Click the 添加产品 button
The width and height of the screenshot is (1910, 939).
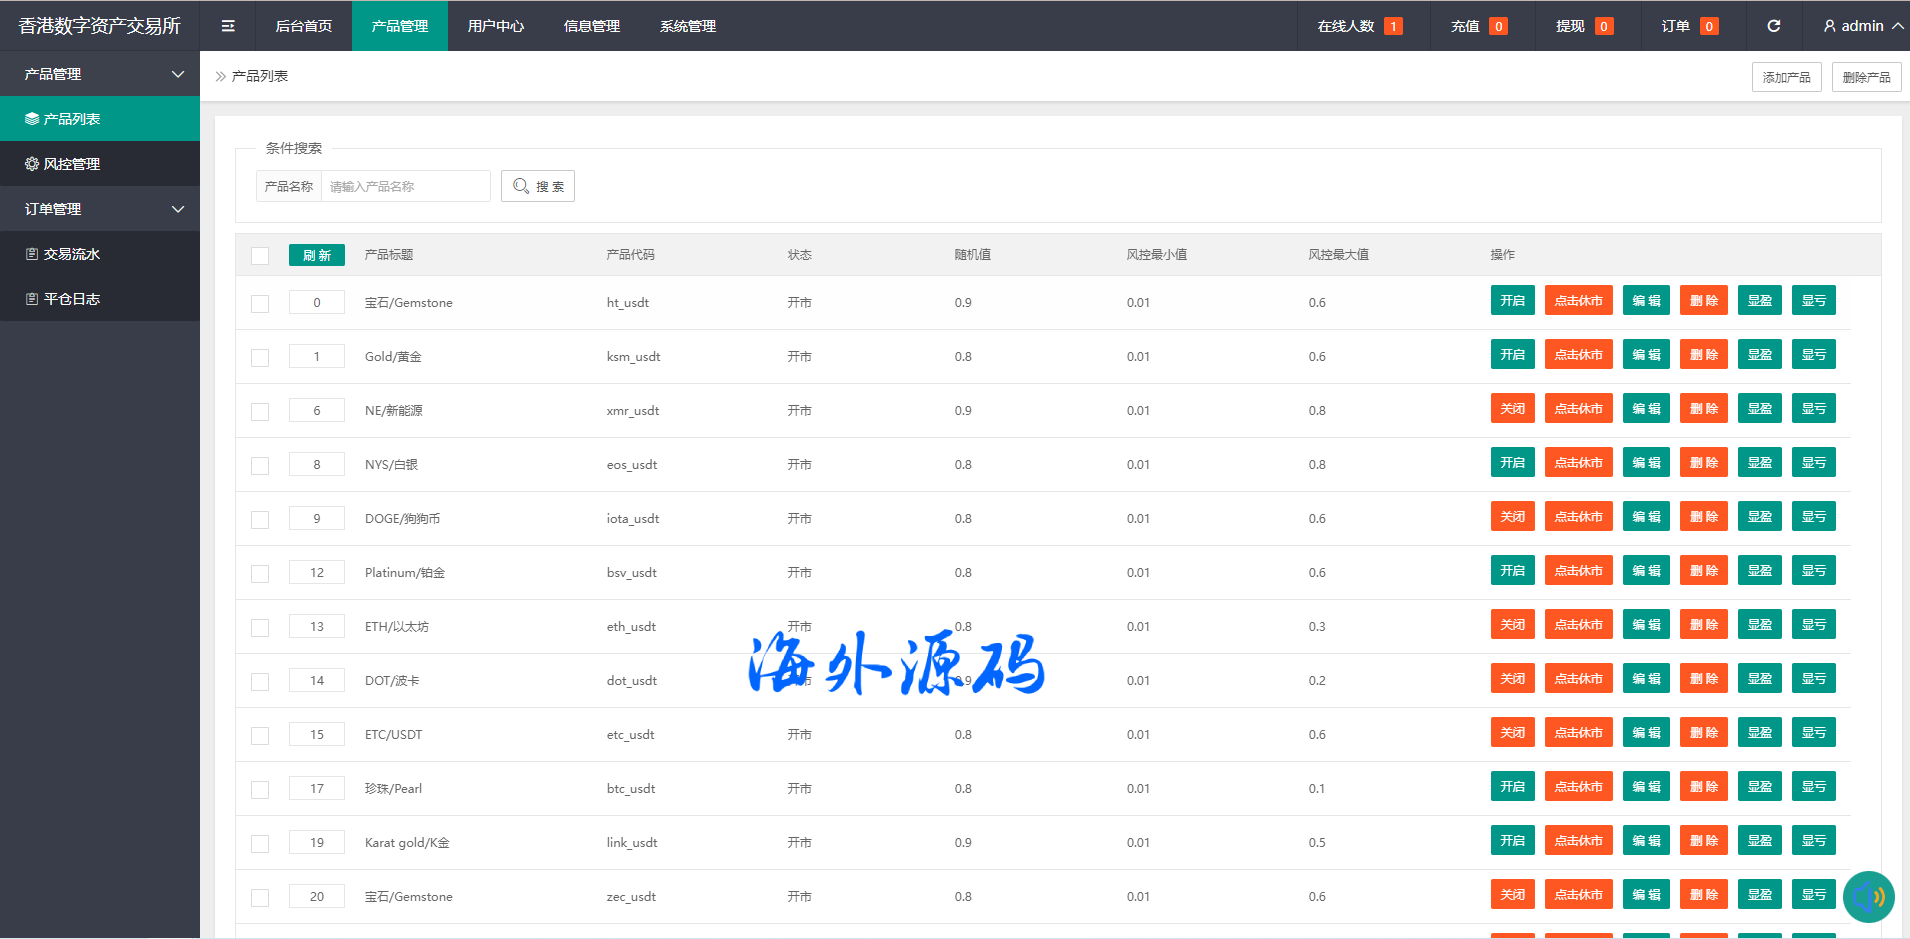point(1786,77)
